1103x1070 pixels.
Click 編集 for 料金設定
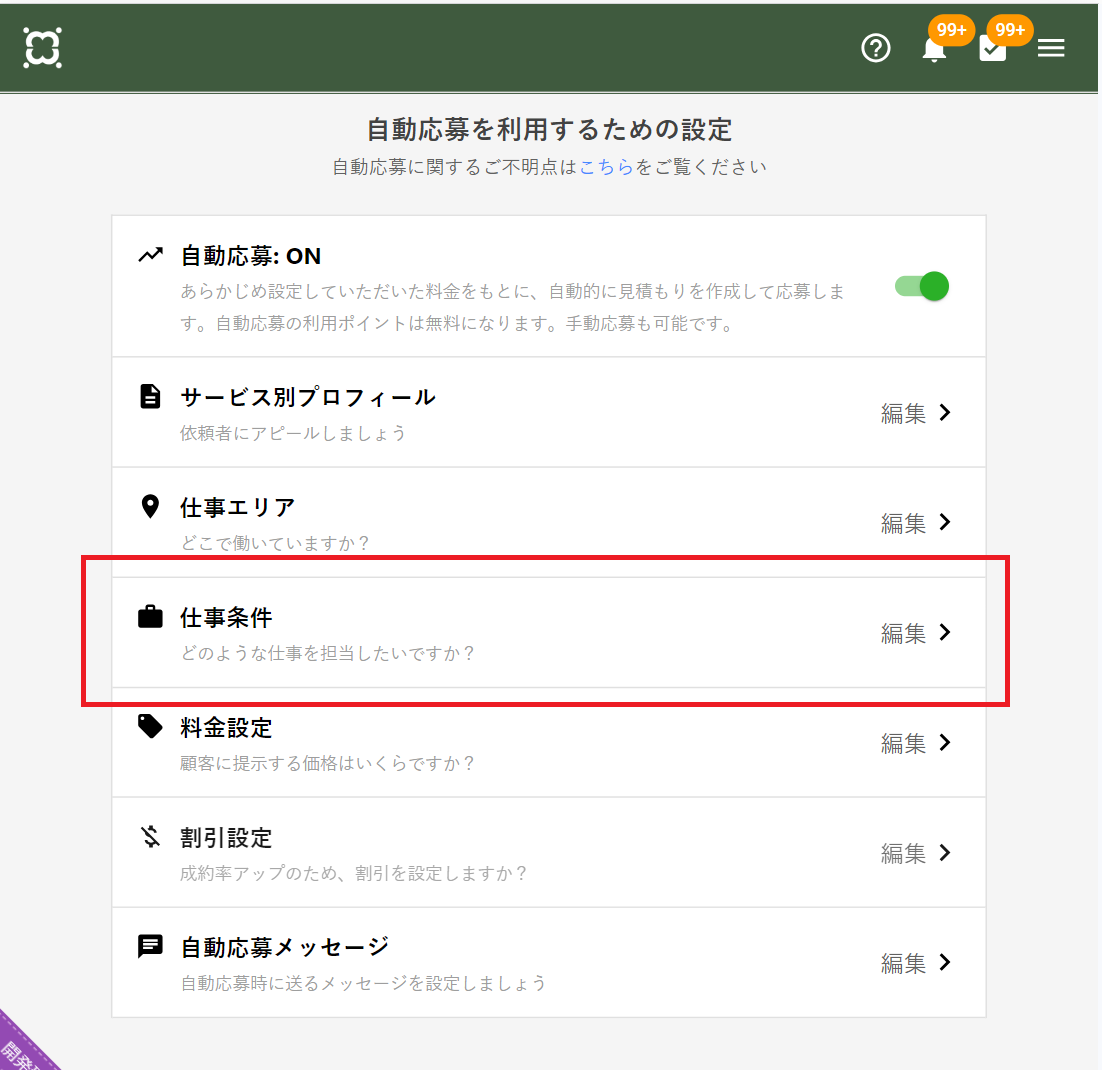pyautogui.click(x=903, y=743)
